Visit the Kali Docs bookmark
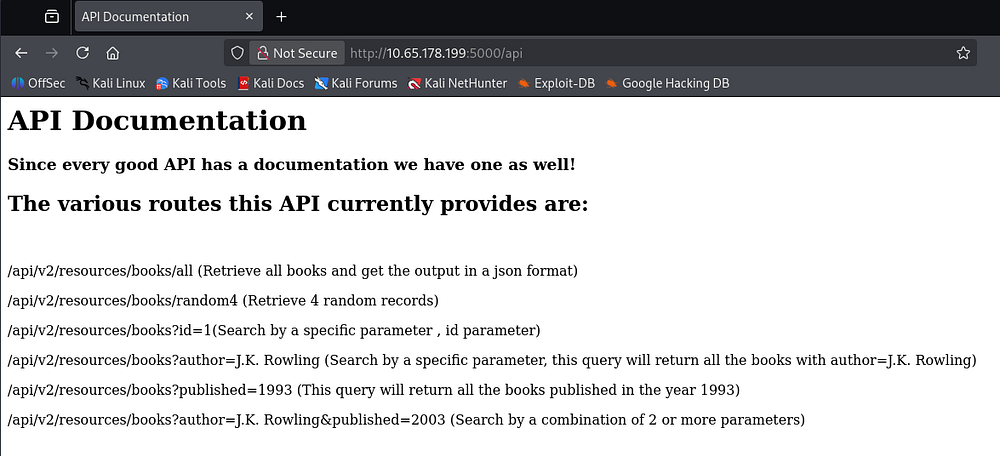This screenshot has width=1000, height=456. [270, 83]
